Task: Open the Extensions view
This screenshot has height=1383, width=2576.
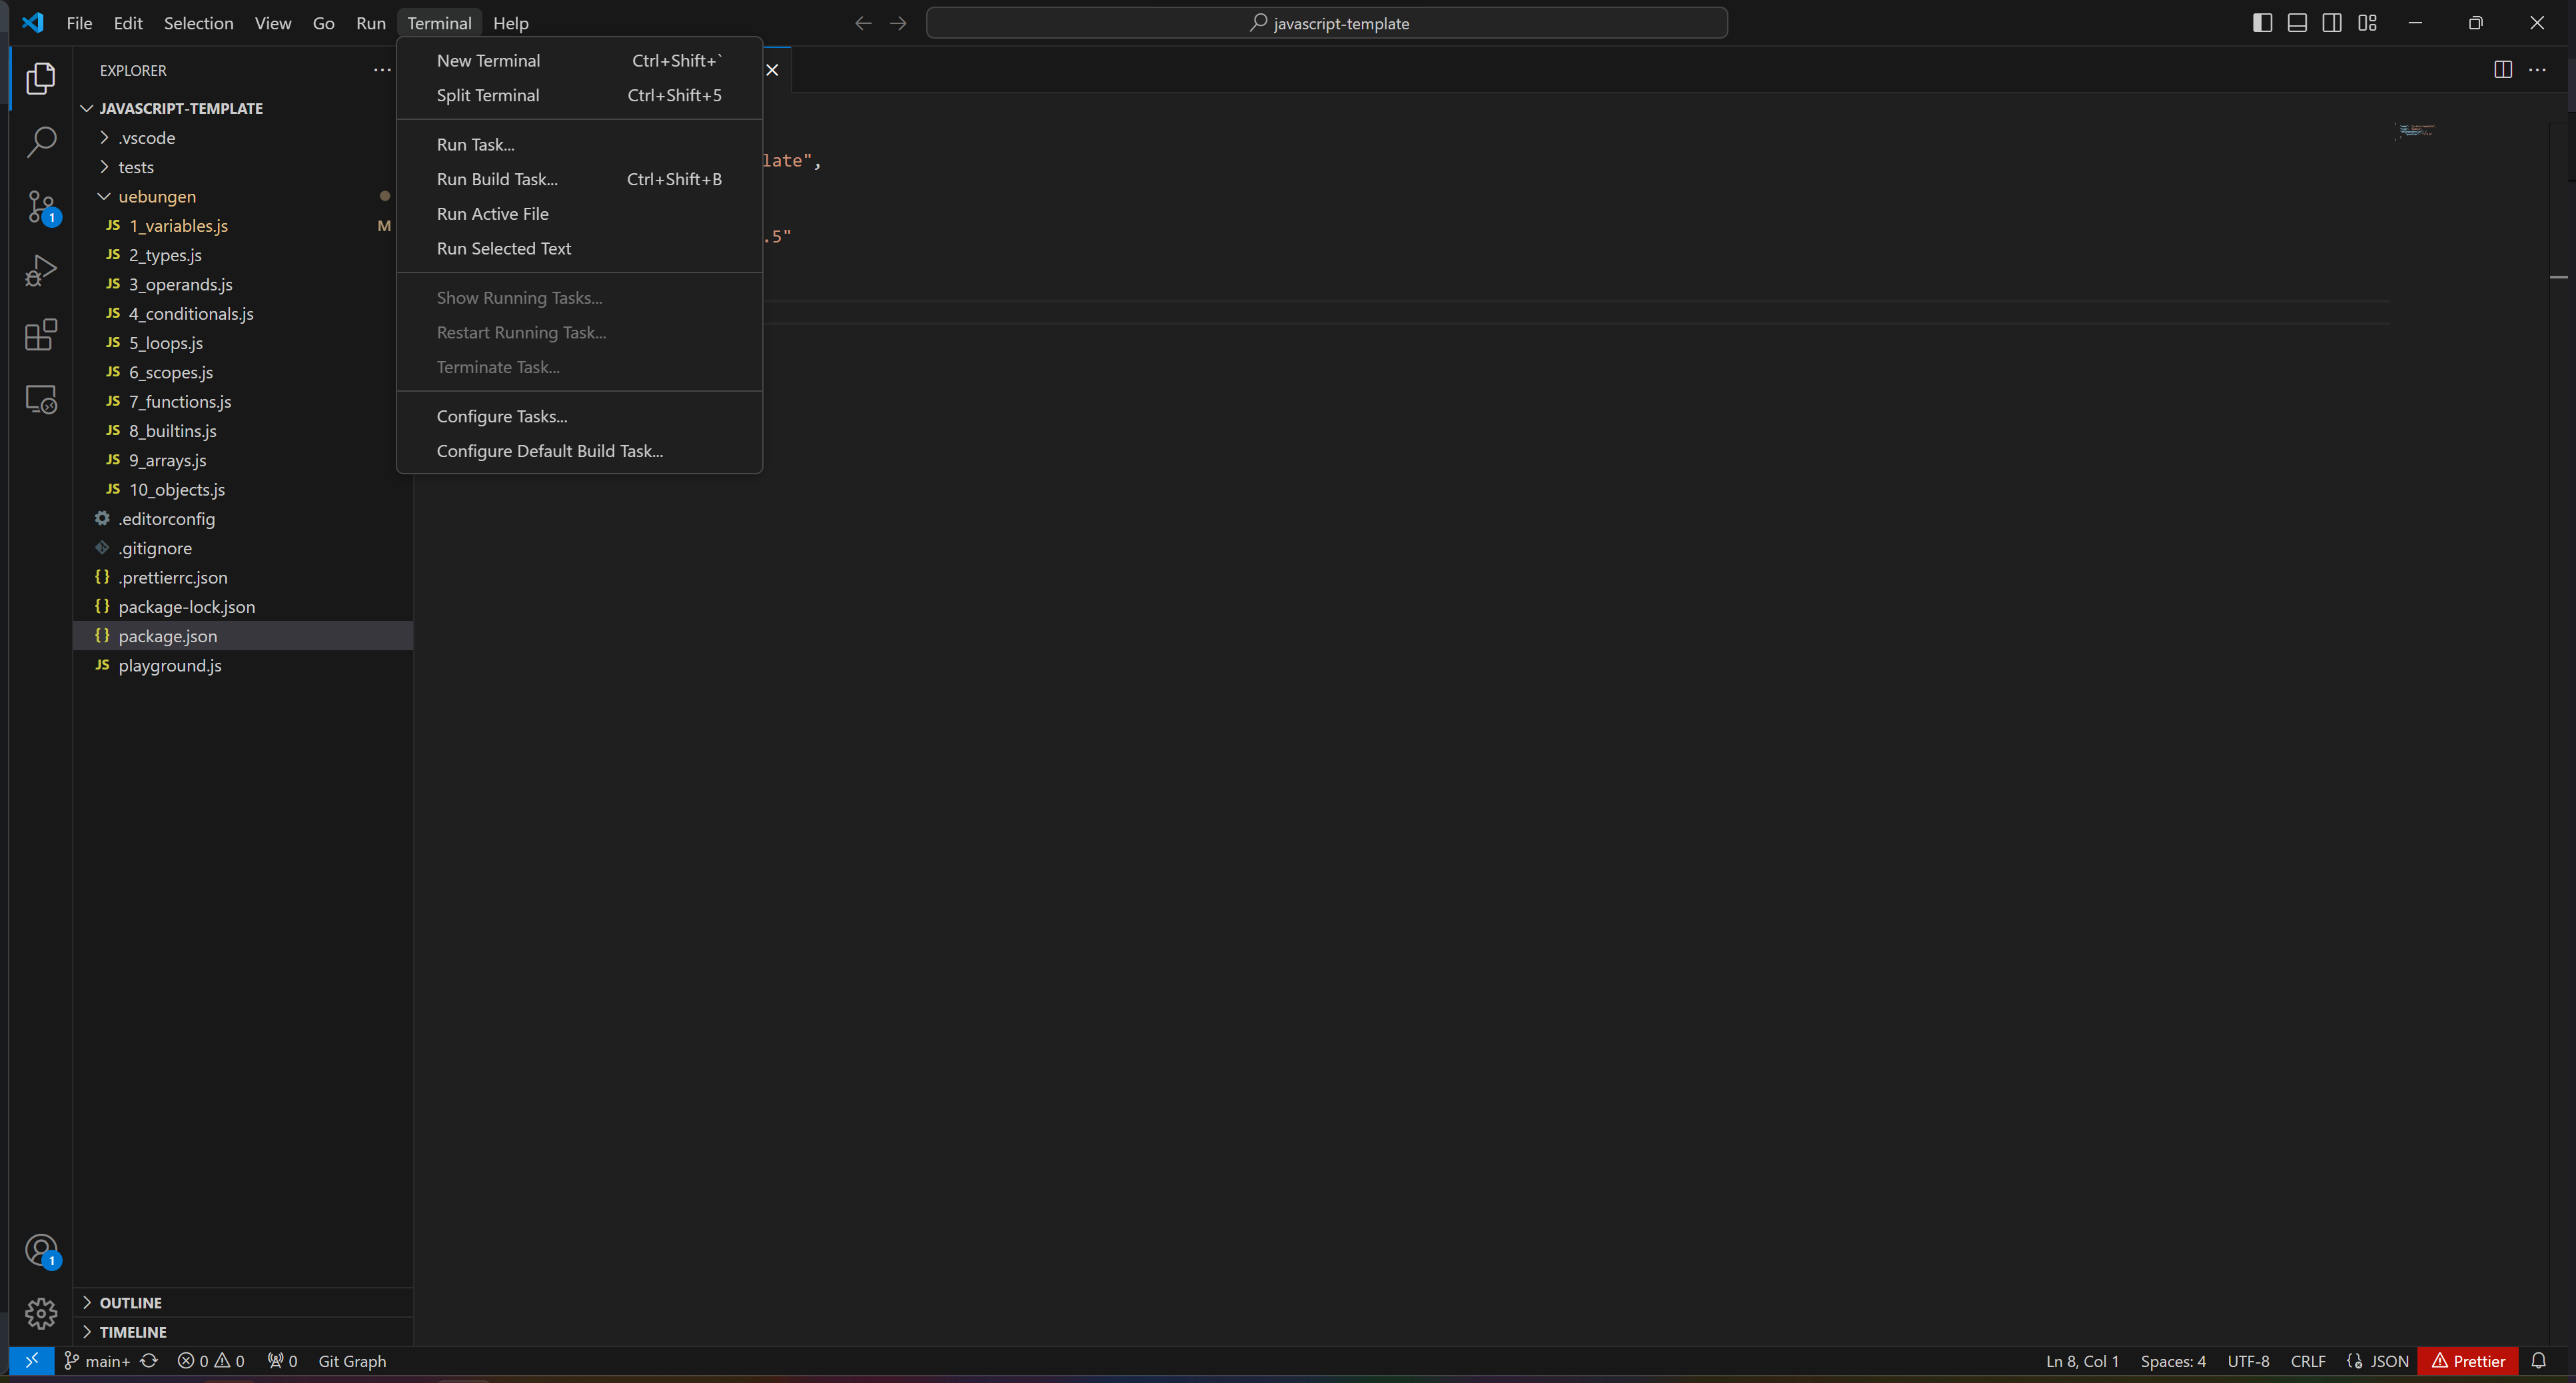Action: click(40, 335)
